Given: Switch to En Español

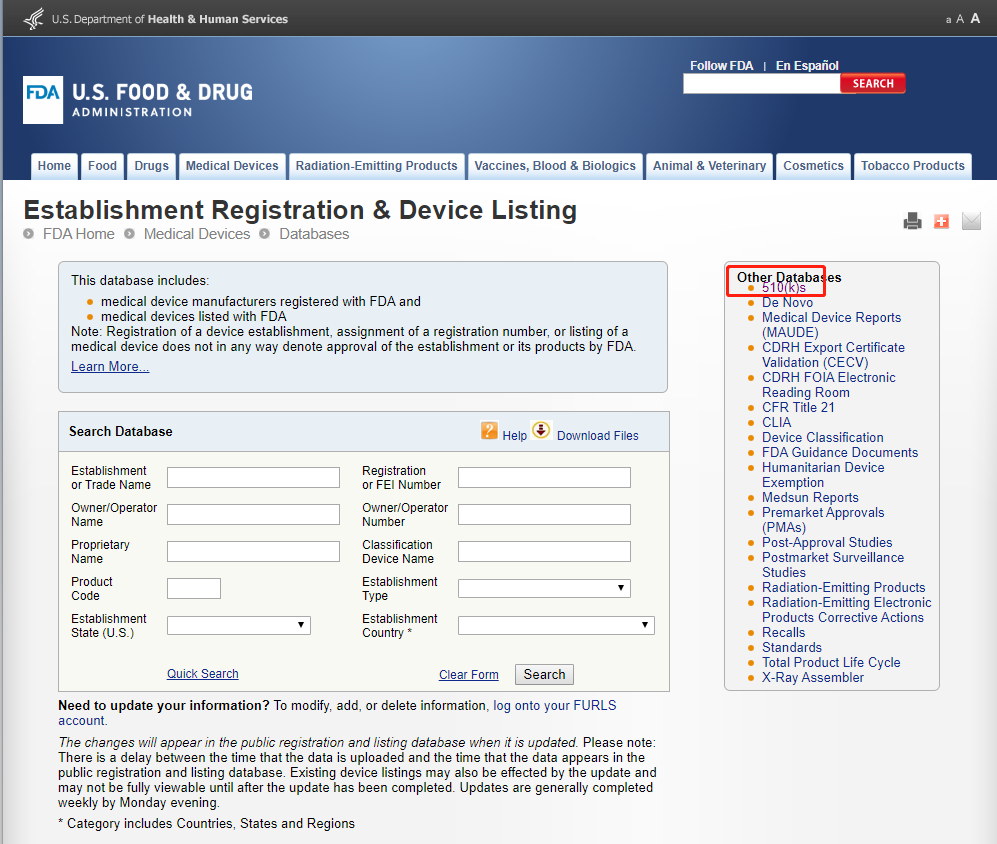Looking at the screenshot, I should click(807, 66).
